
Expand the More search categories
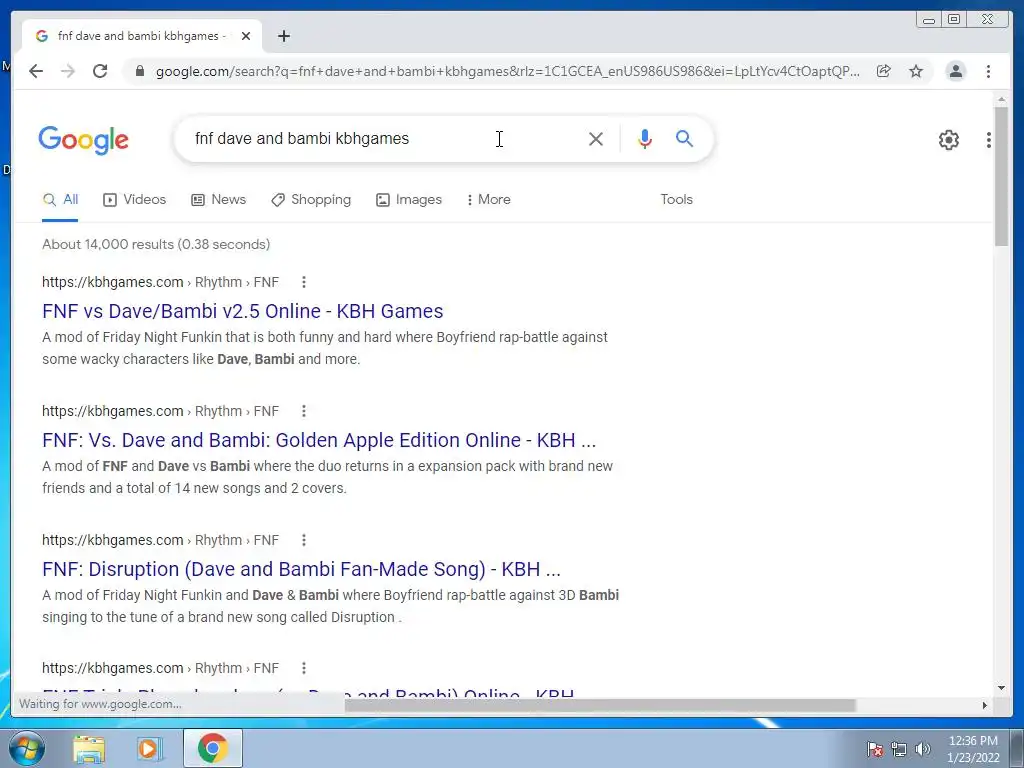[488, 200]
